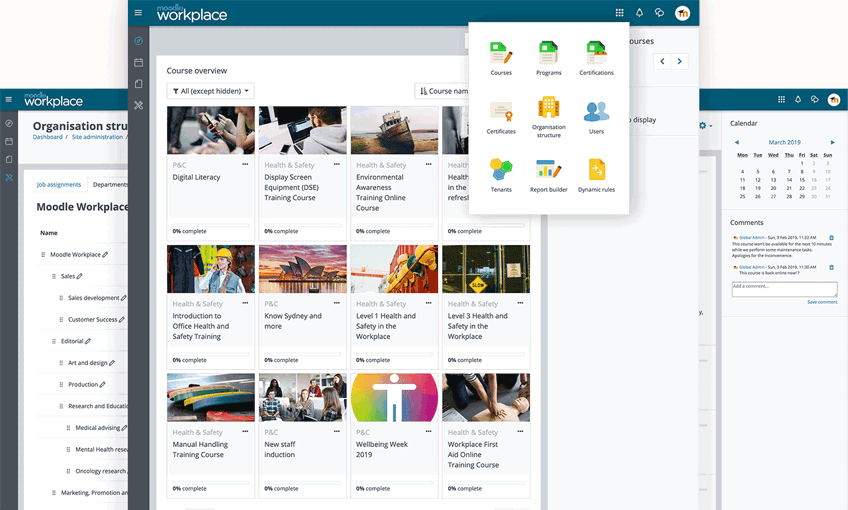The height and width of the screenshot is (510, 848).
Task: Select March 27 in the calendar
Action: pyautogui.click(x=773, y=196)
